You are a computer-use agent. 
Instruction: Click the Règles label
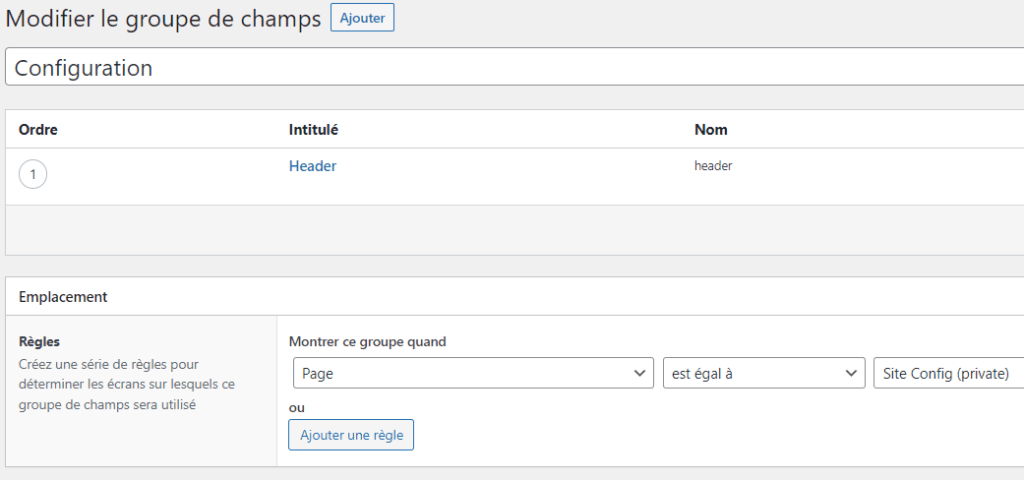click(x=39, y=342)
